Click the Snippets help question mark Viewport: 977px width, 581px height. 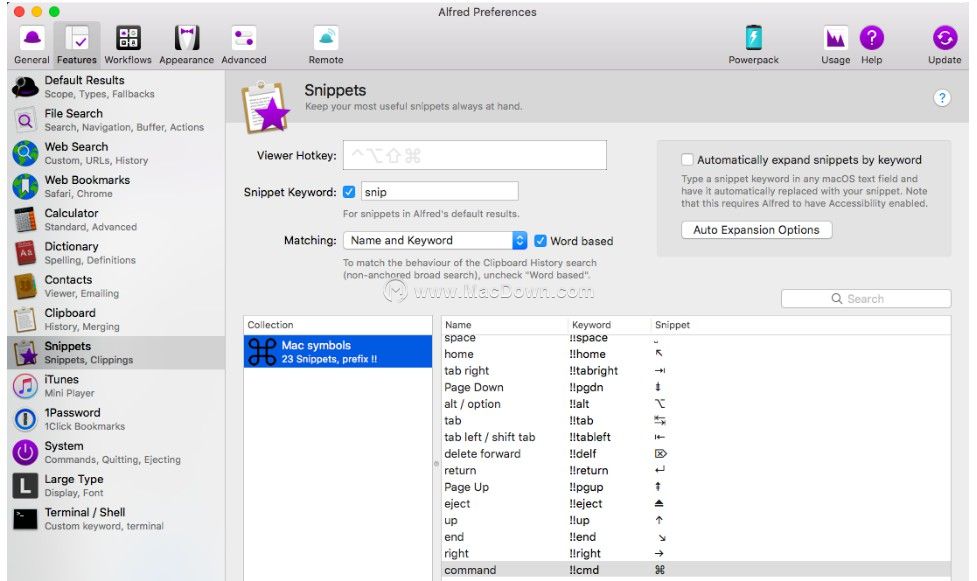(941, 98)
